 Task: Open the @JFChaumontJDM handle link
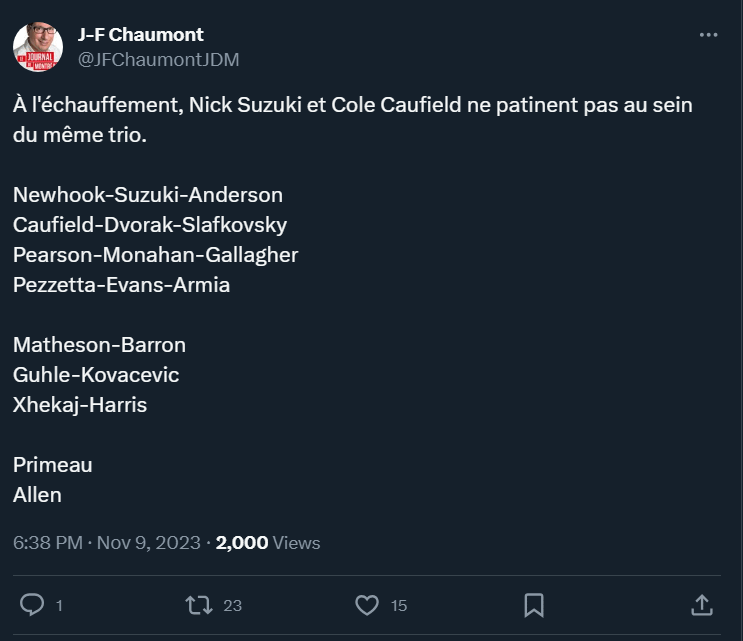pos(158,59)
